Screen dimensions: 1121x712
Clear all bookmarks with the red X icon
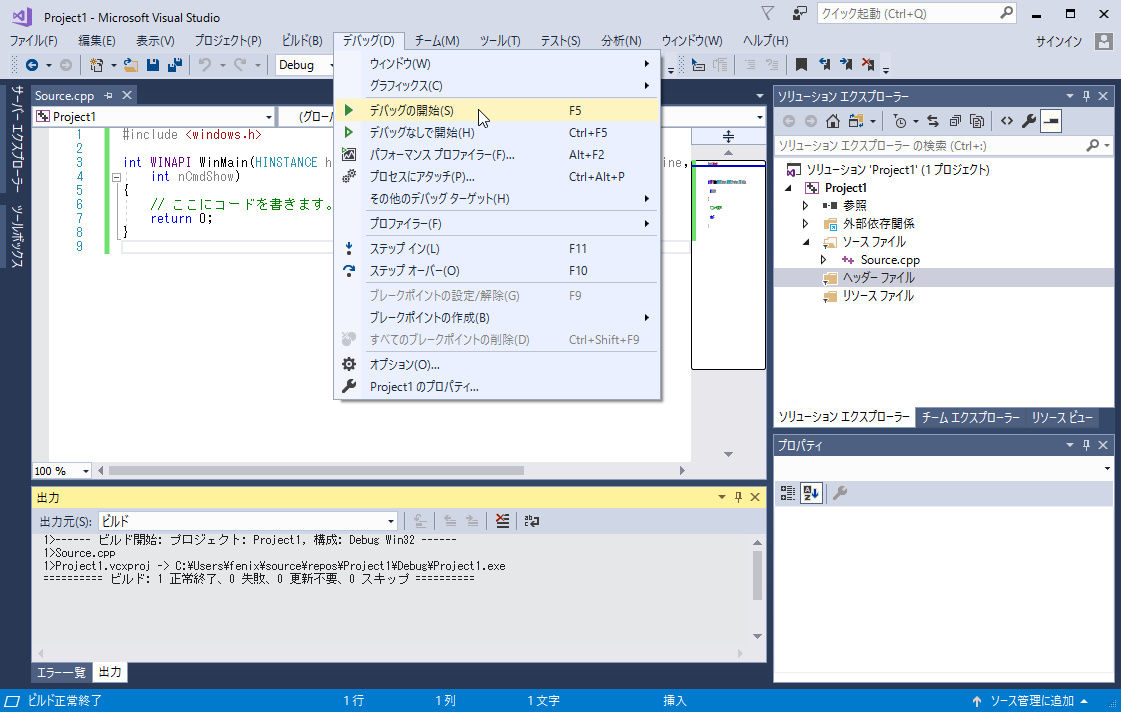tap(868, 65)
